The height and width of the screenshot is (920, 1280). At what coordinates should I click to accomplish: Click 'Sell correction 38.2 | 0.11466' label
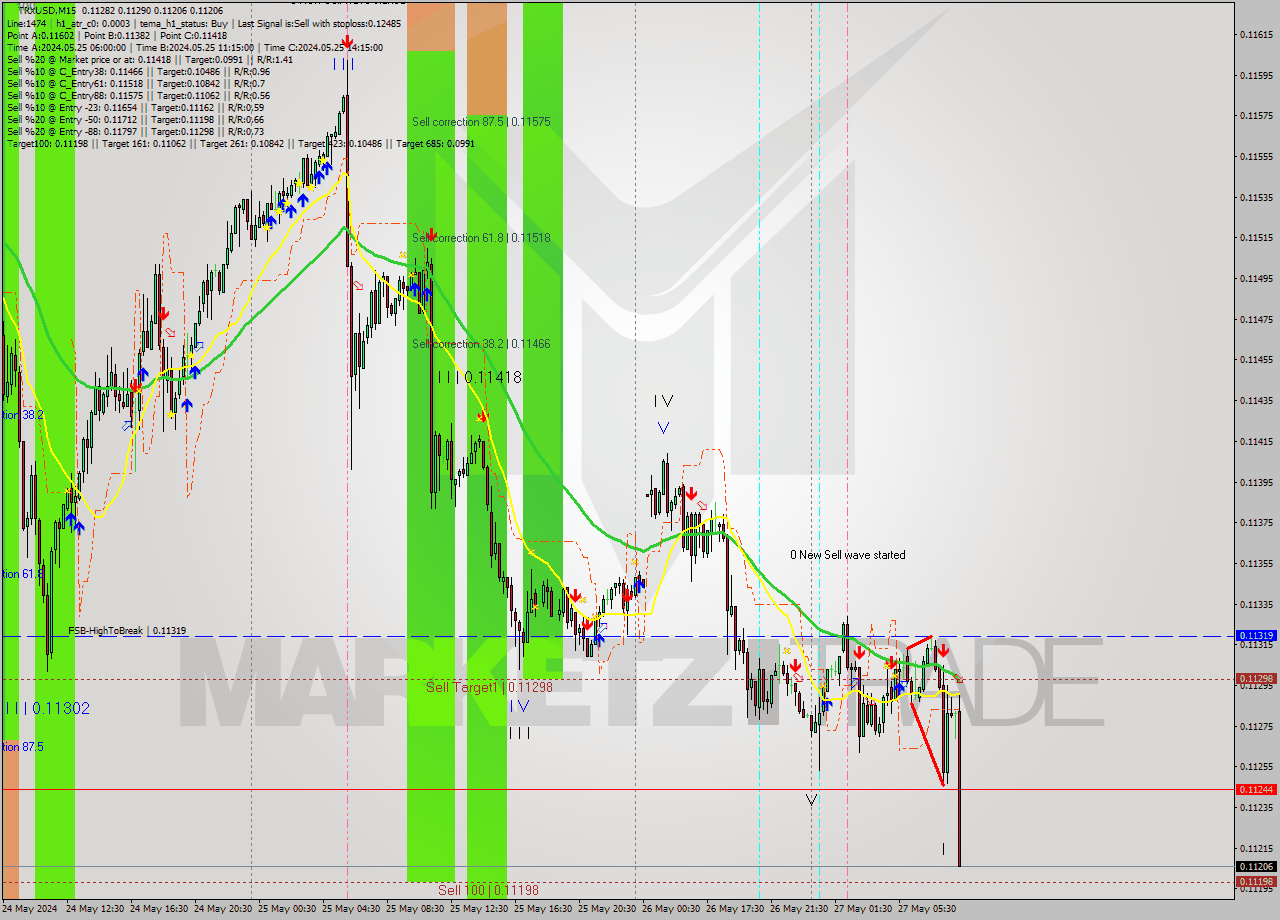(x=481, y=344)
